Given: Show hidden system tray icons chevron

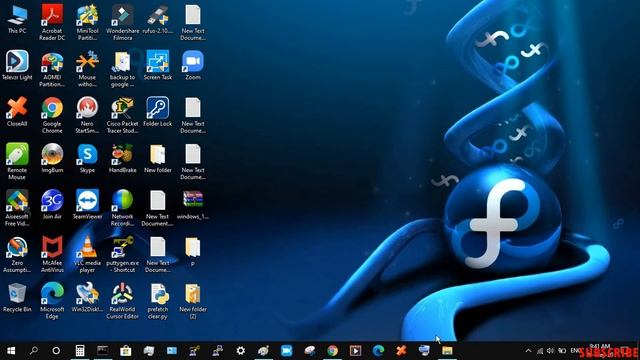Looking at the screenshot, I should [528, 351].
